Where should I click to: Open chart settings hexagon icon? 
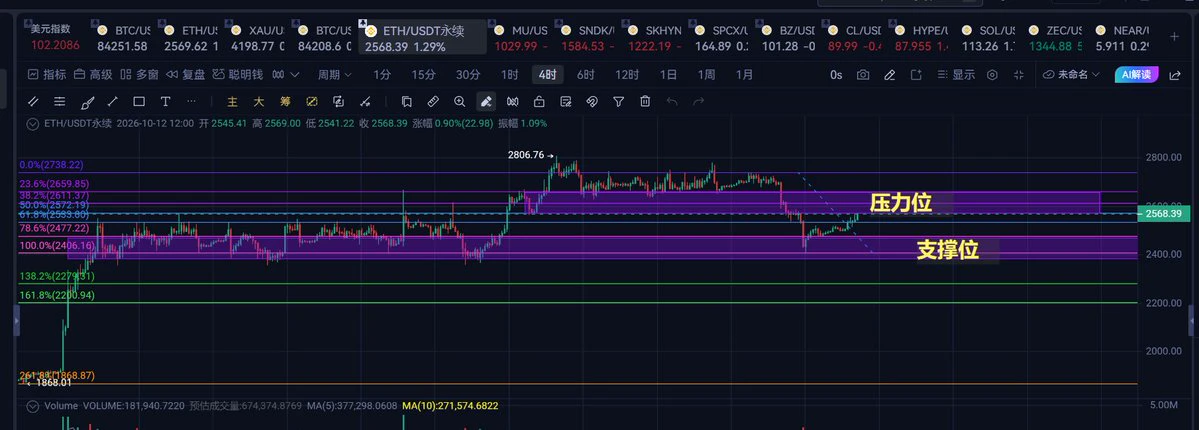click(993, 75)
